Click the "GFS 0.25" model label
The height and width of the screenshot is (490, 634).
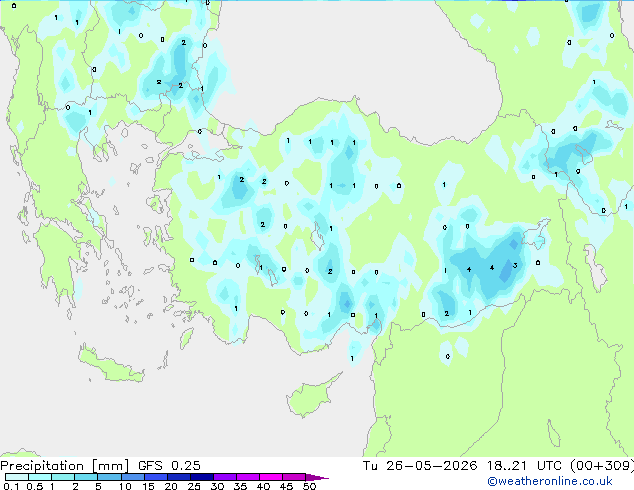(x=169, y=466)
